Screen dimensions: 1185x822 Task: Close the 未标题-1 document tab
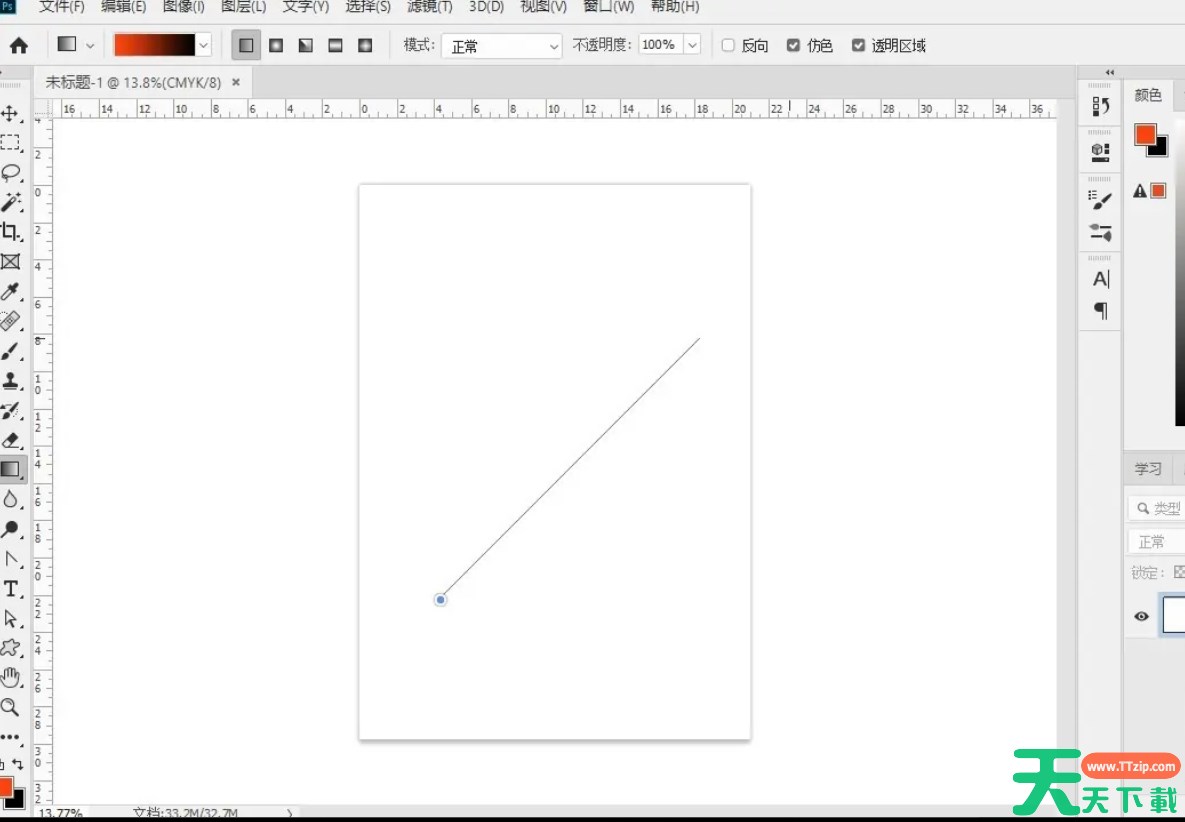point(236,83)
